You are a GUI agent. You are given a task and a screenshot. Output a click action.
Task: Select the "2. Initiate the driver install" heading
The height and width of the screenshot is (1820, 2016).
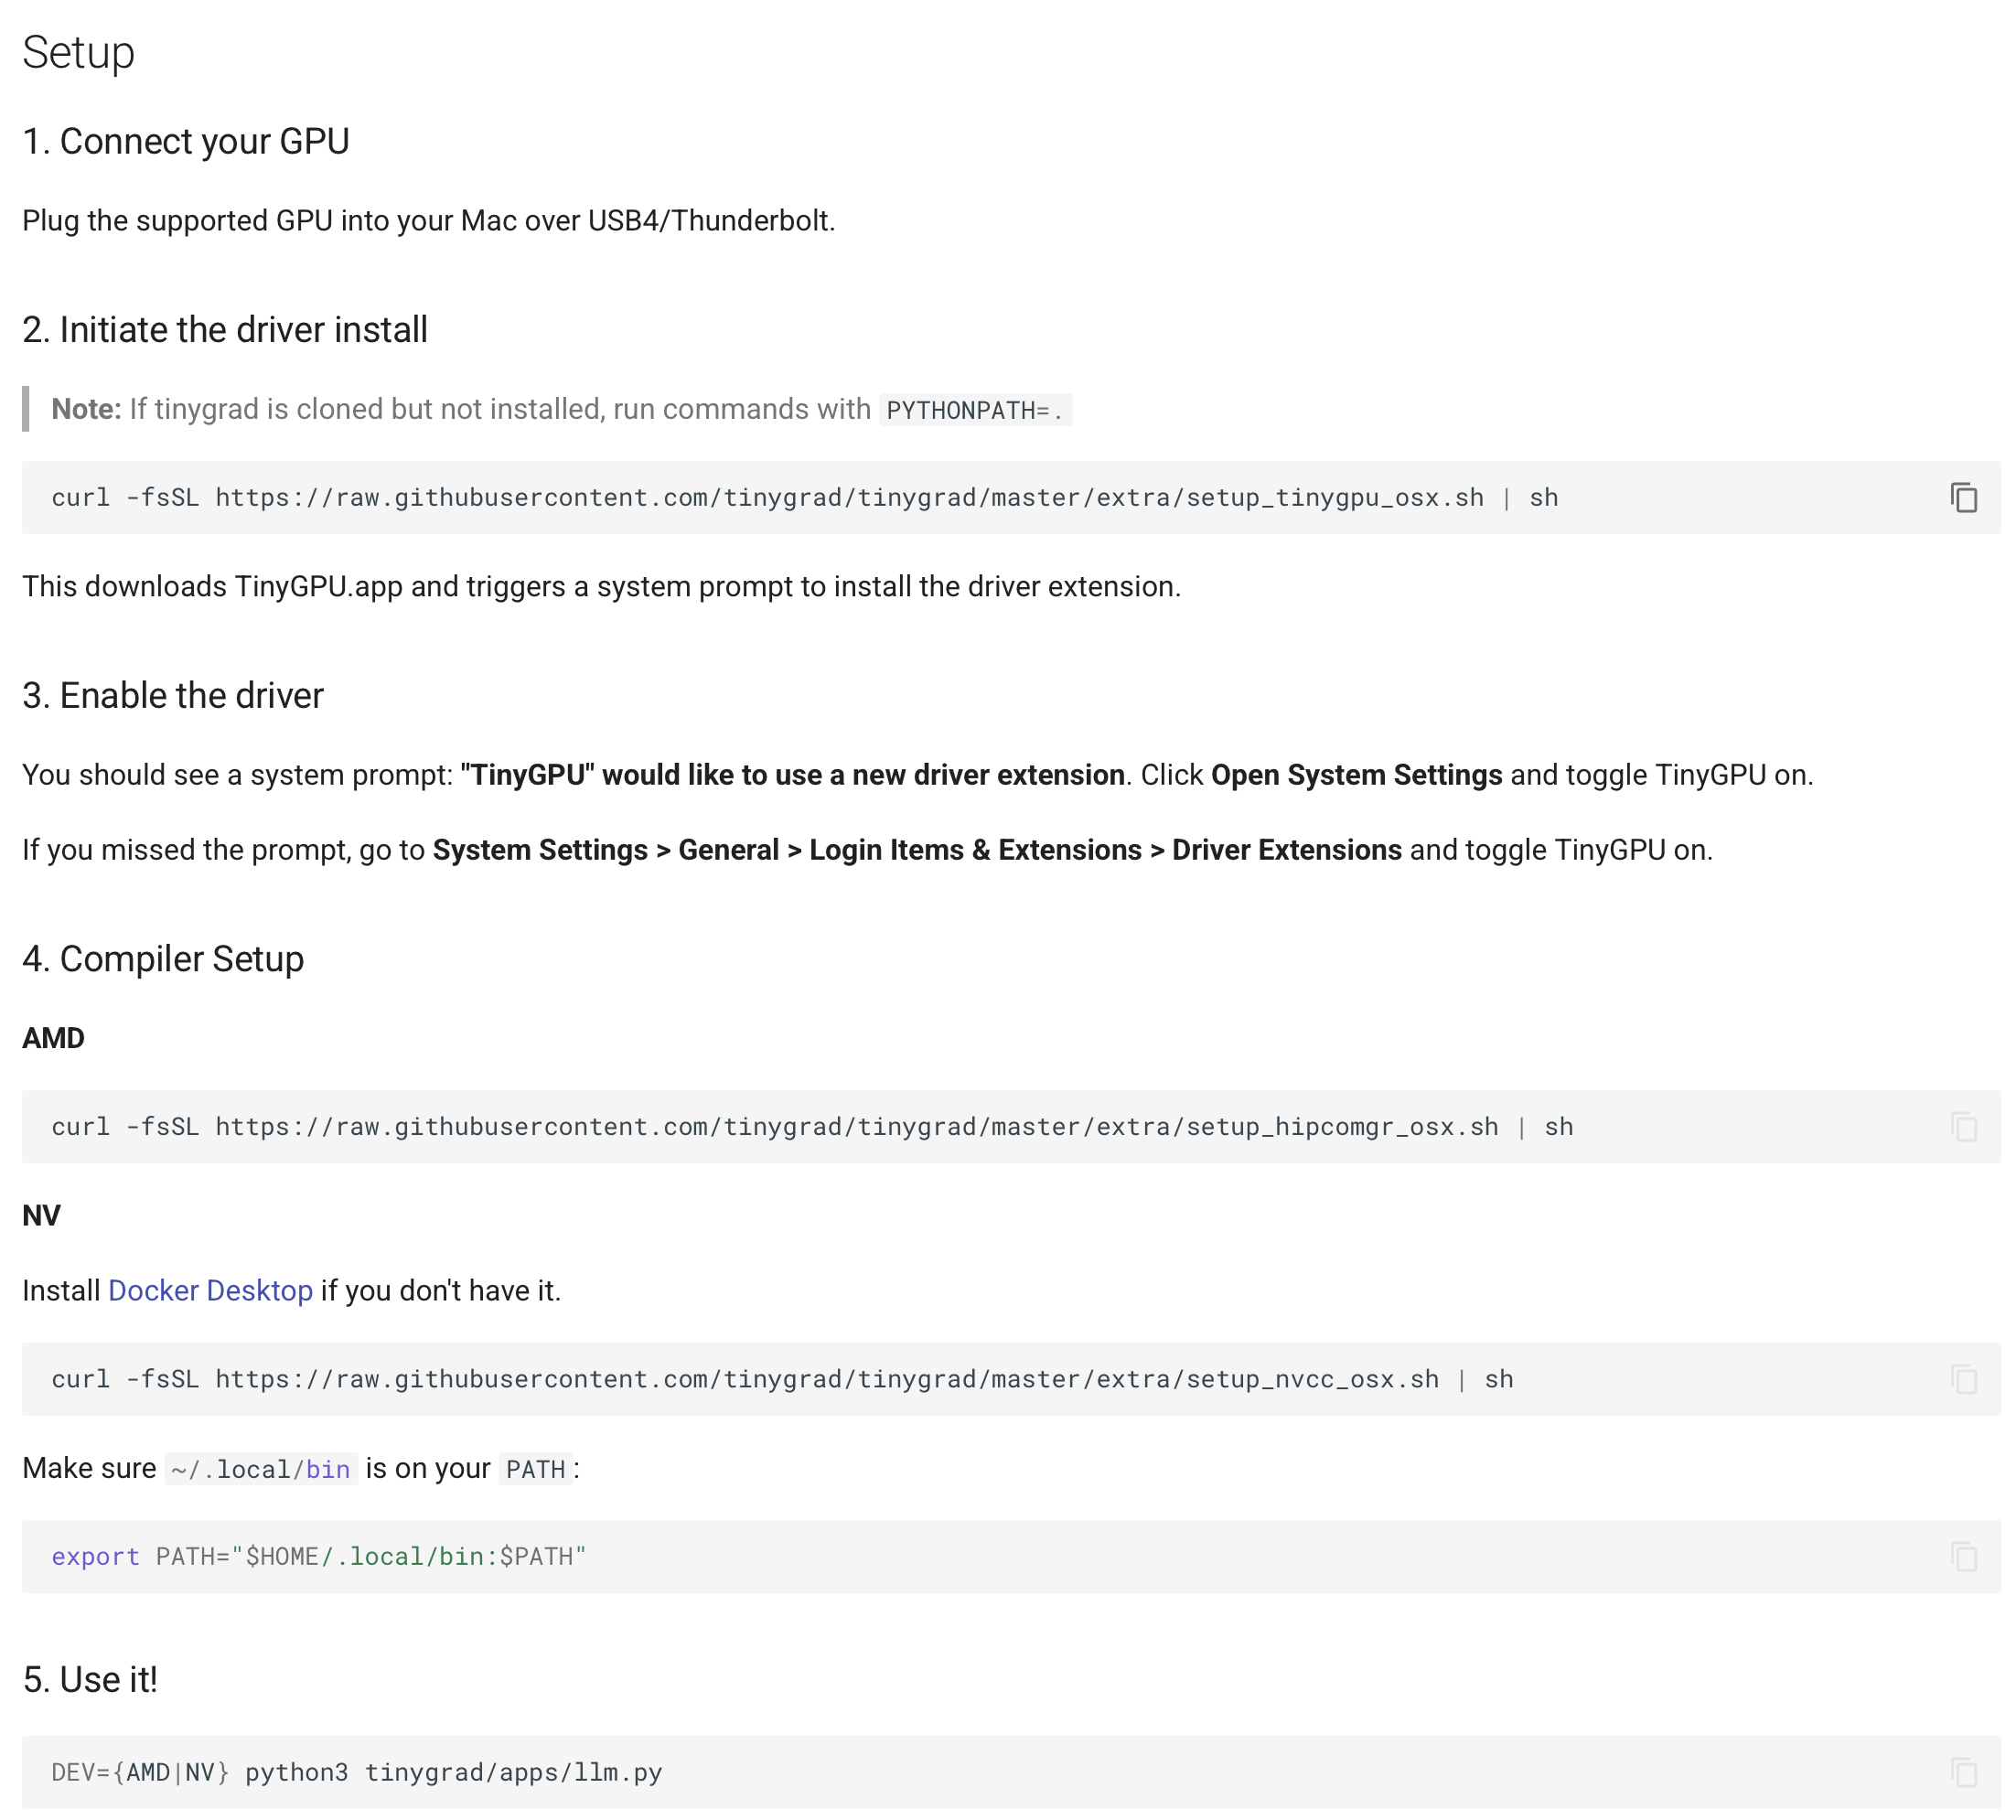point(225,330)
